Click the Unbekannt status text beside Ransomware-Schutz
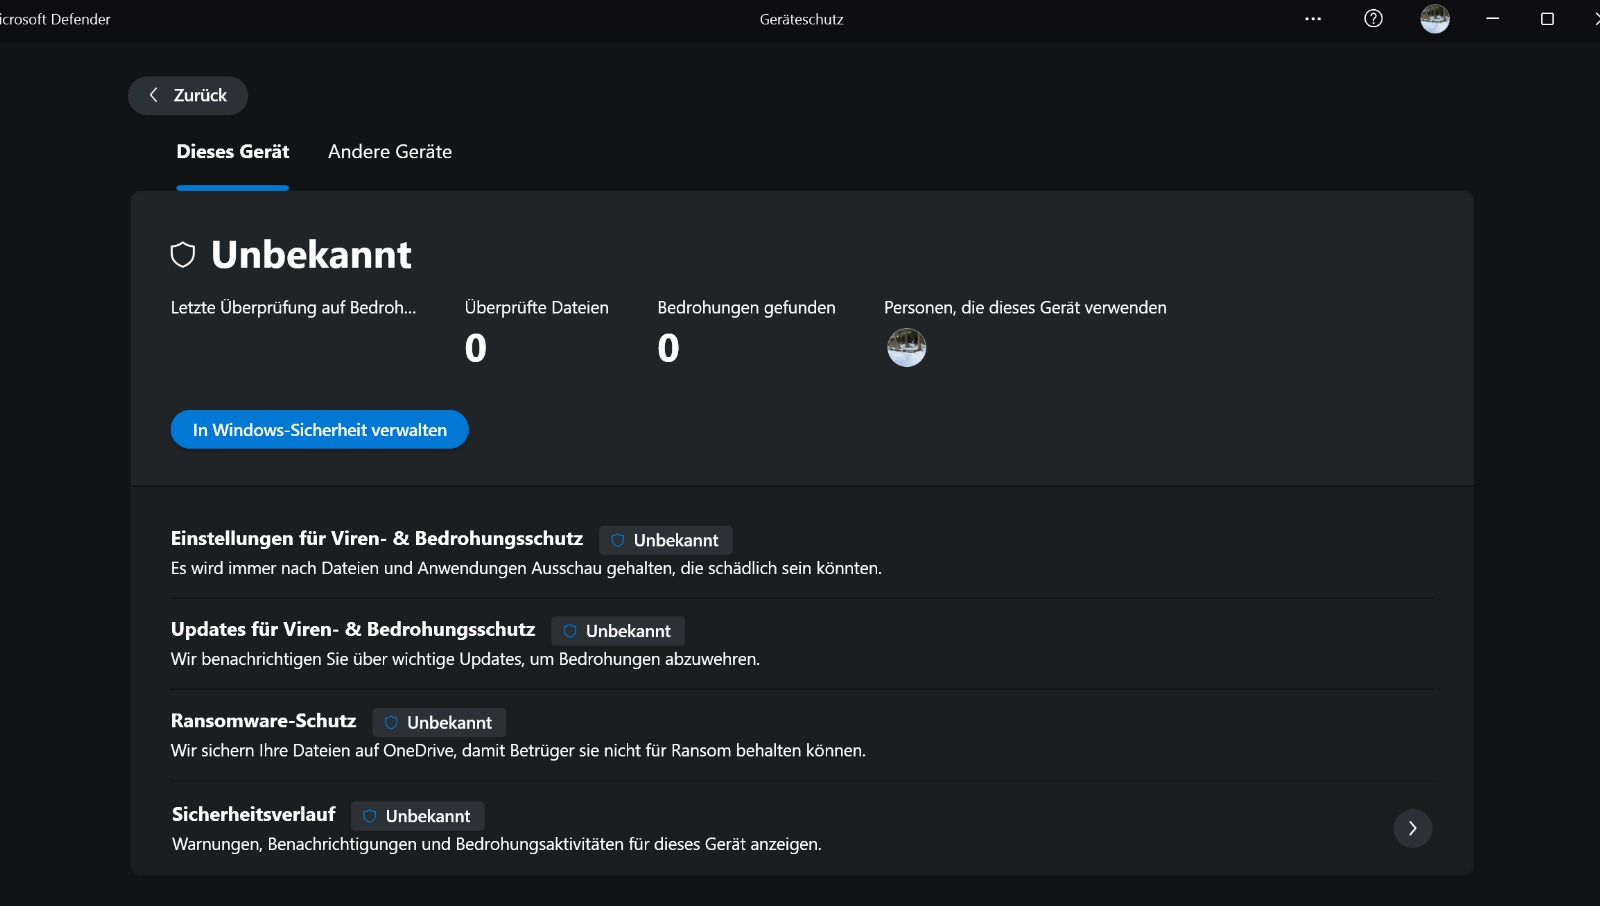The image size is (1600, 906). pyautogui.click(x=449, y=723)
